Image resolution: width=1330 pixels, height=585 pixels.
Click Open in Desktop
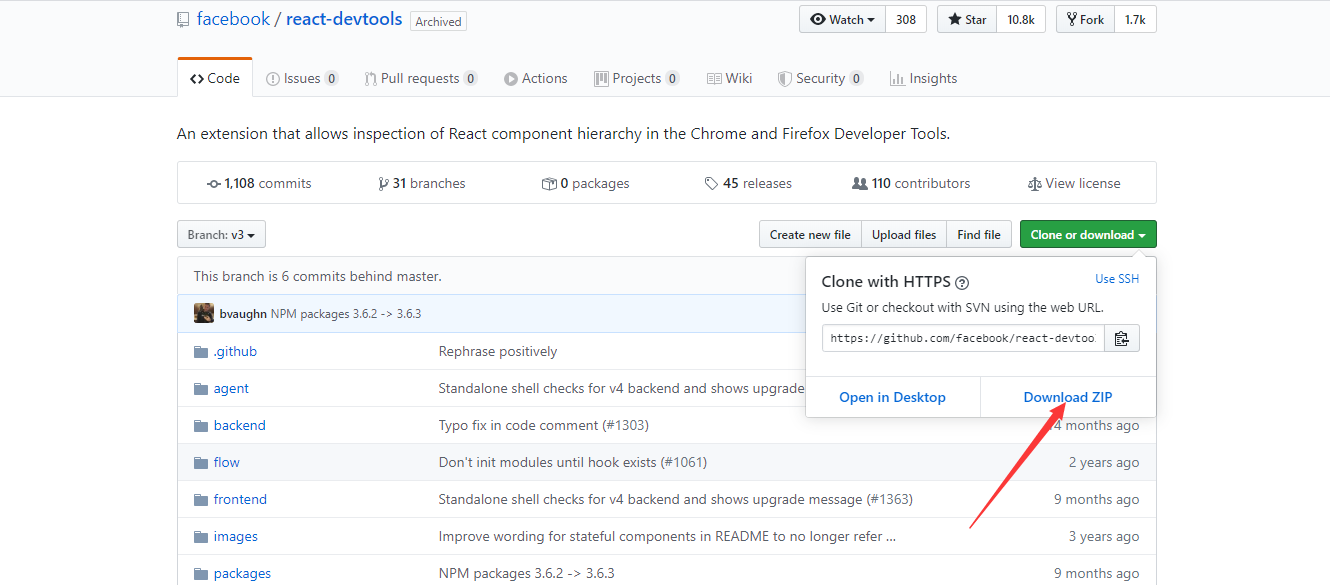pos(892,397)
